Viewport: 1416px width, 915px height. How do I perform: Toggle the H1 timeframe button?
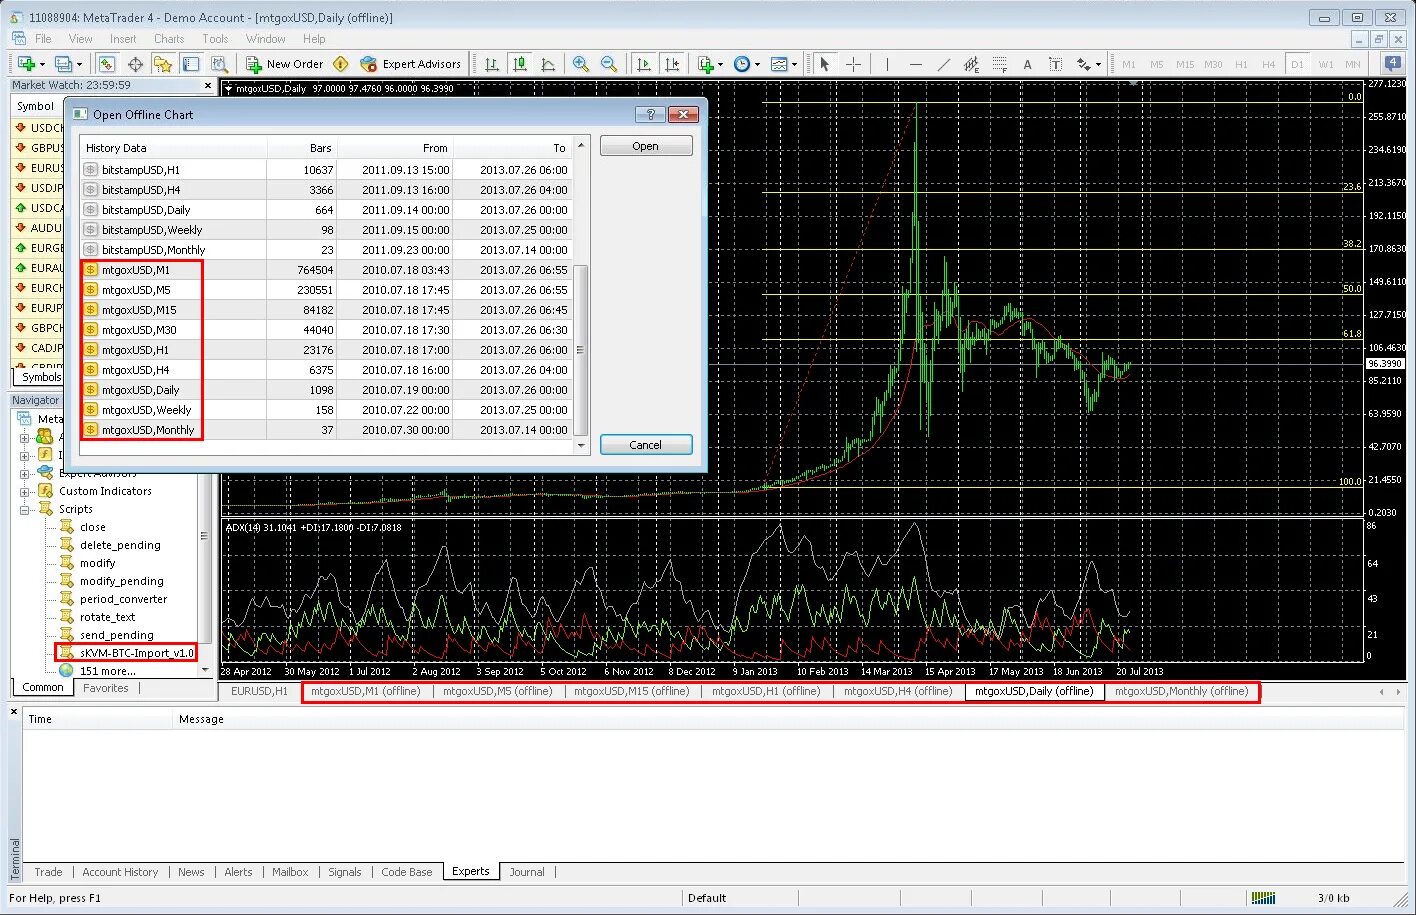pyautogui.click(x=1241, y=64)
